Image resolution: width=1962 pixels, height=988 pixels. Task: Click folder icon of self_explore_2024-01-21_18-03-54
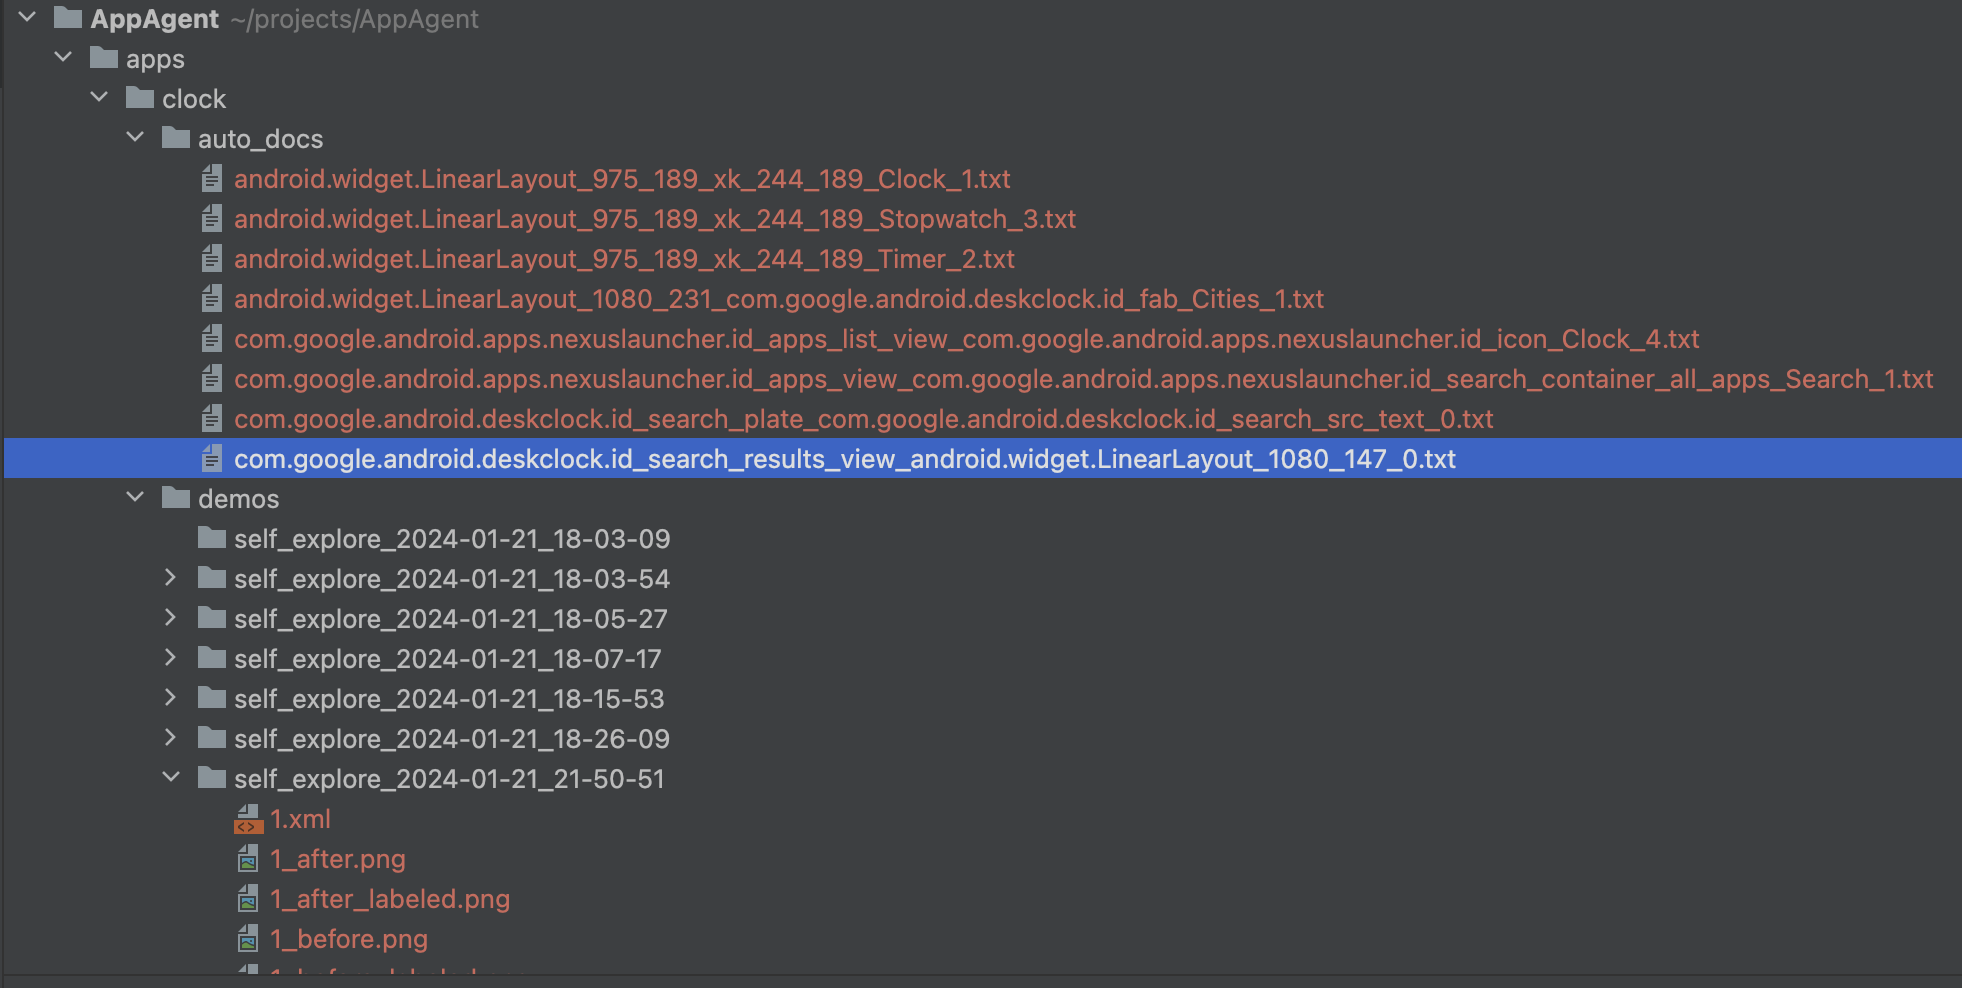[212, 578]
